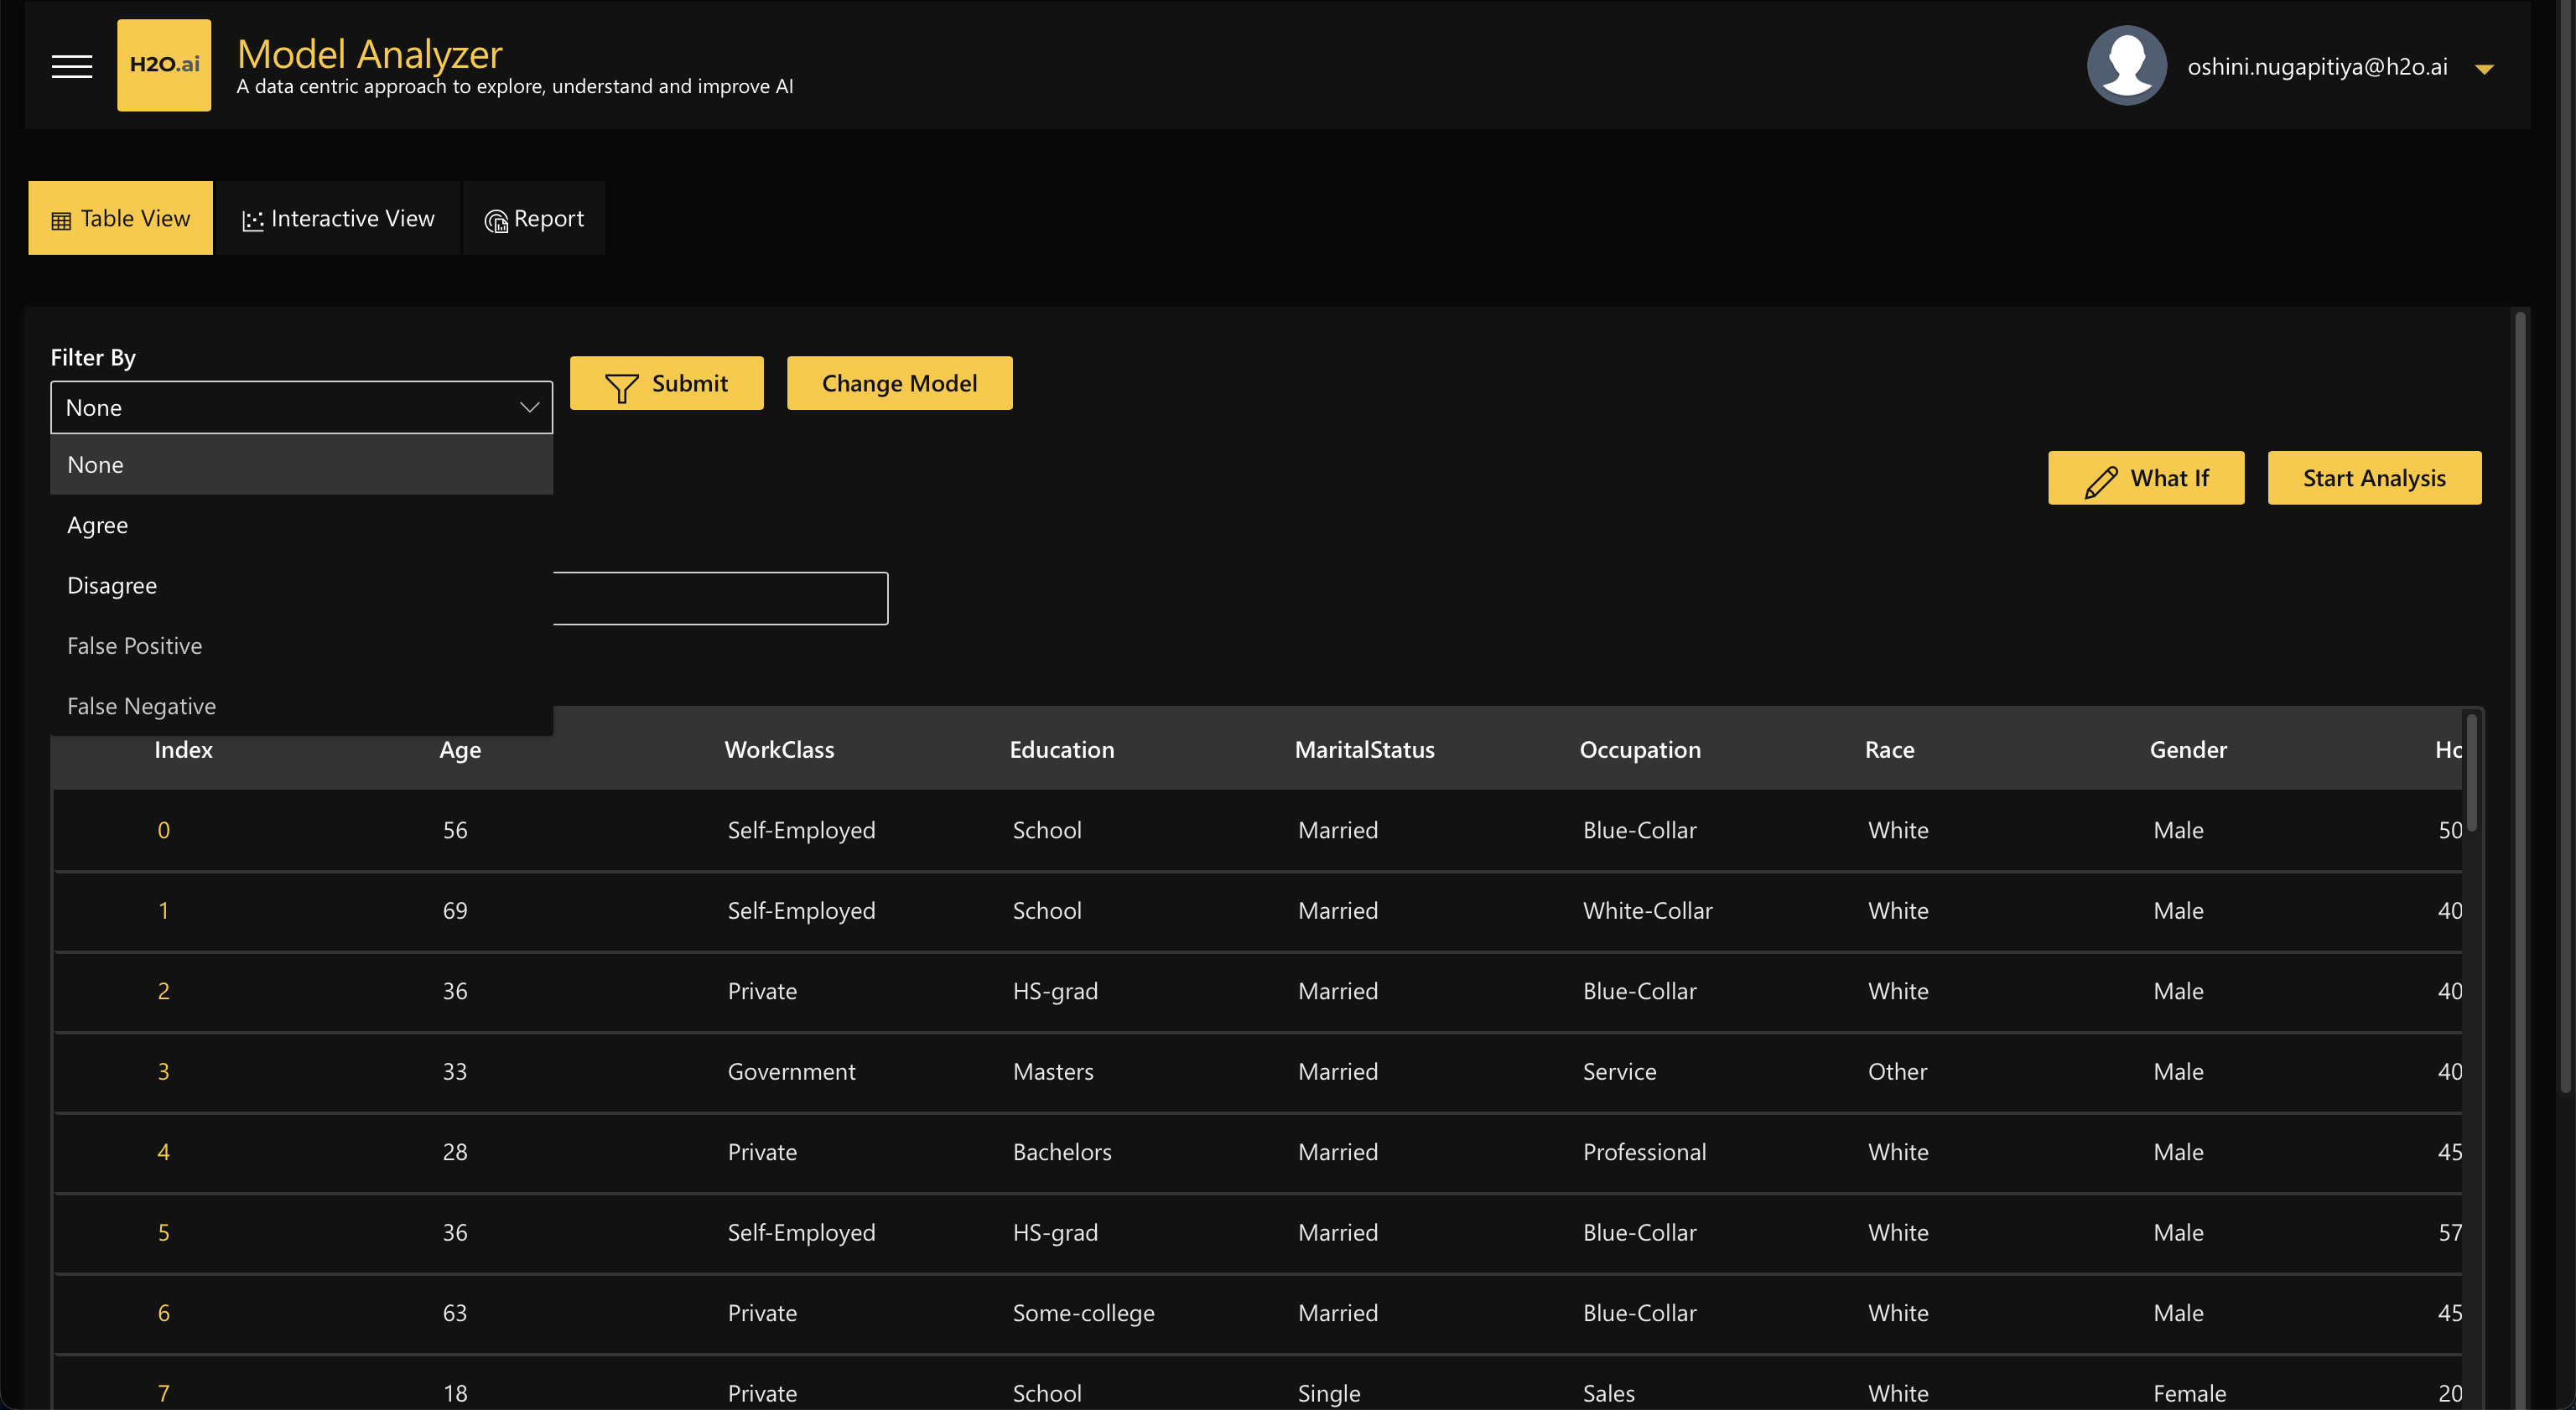Pick the False Positive option
The width and height of the screenshot is (2576, 1410).
point(135,646)
